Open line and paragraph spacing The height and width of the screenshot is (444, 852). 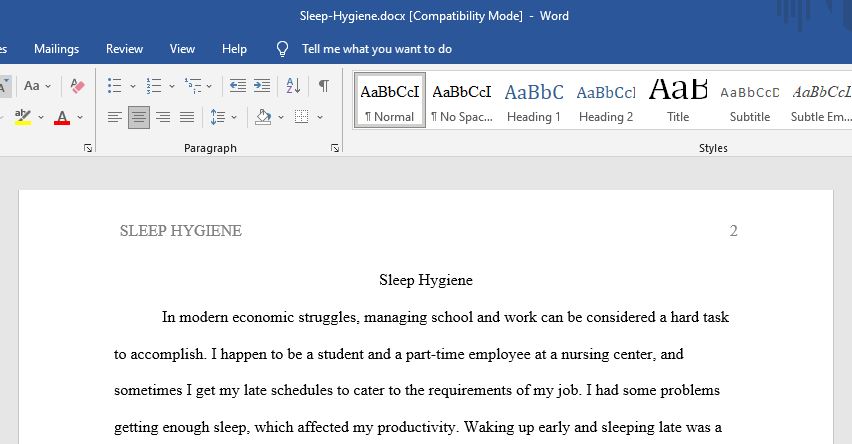coord(218,117)
